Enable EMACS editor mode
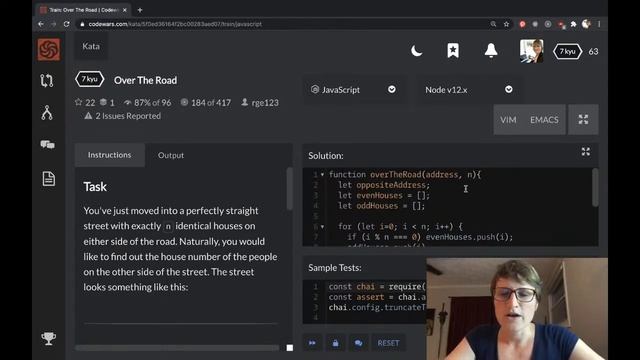The image size is (640, 360). click(544, 120)
